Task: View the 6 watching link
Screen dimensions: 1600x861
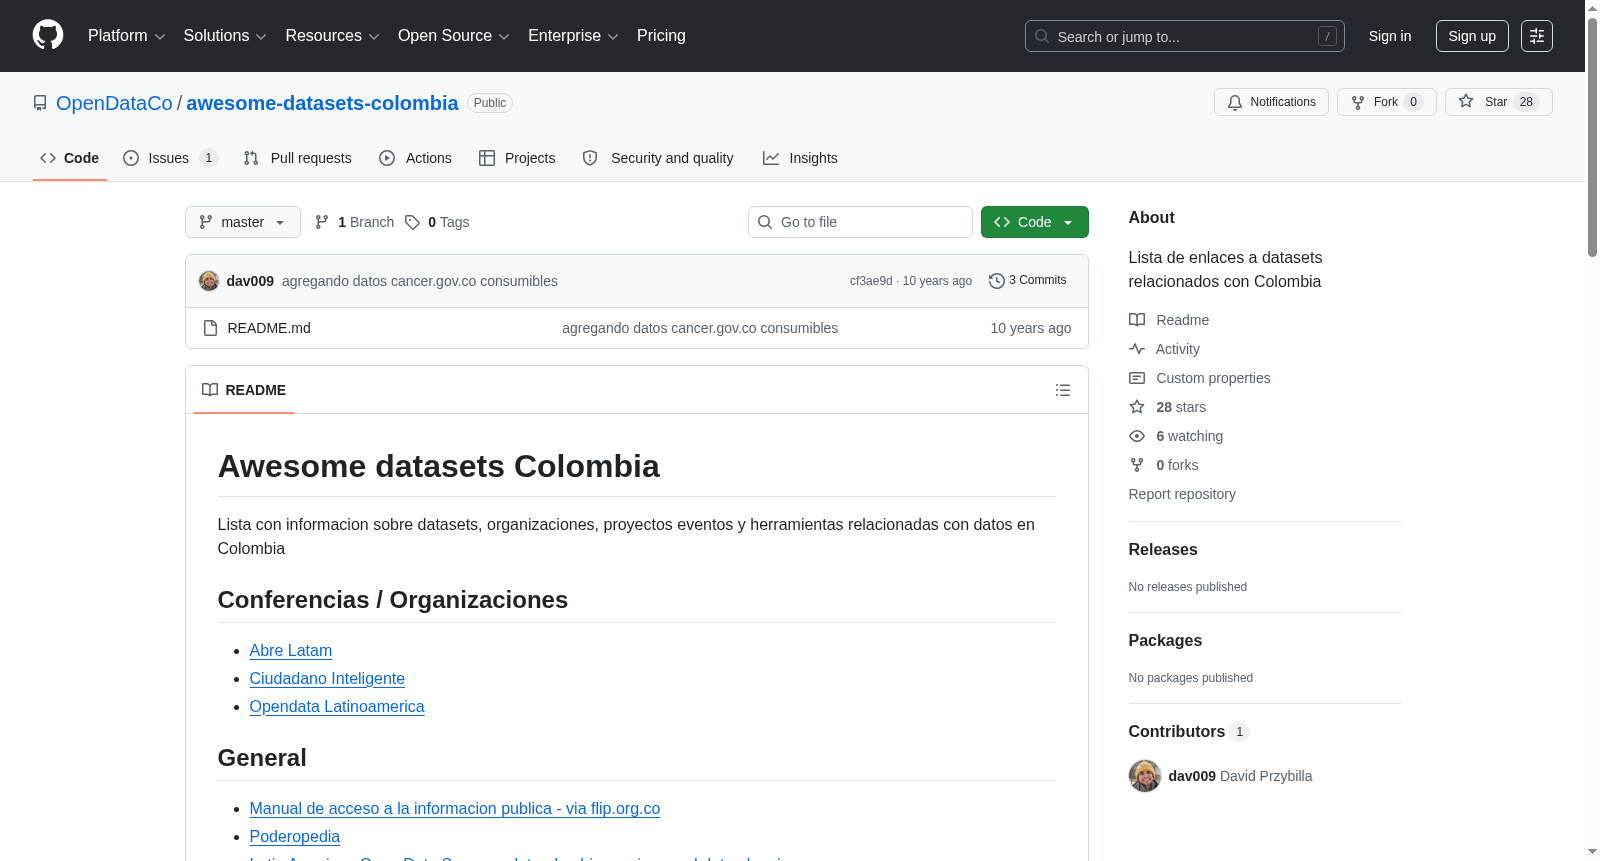Action: (1176, 436)
